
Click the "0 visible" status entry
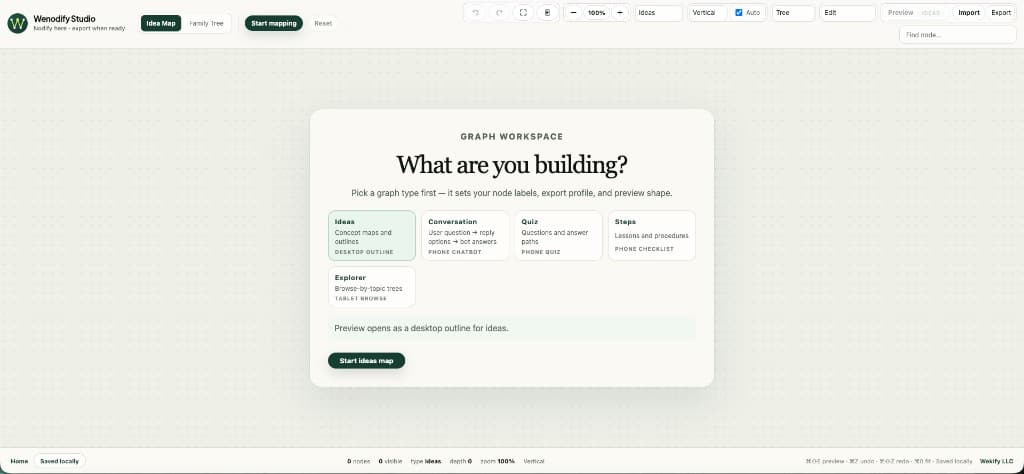(390, 461)
